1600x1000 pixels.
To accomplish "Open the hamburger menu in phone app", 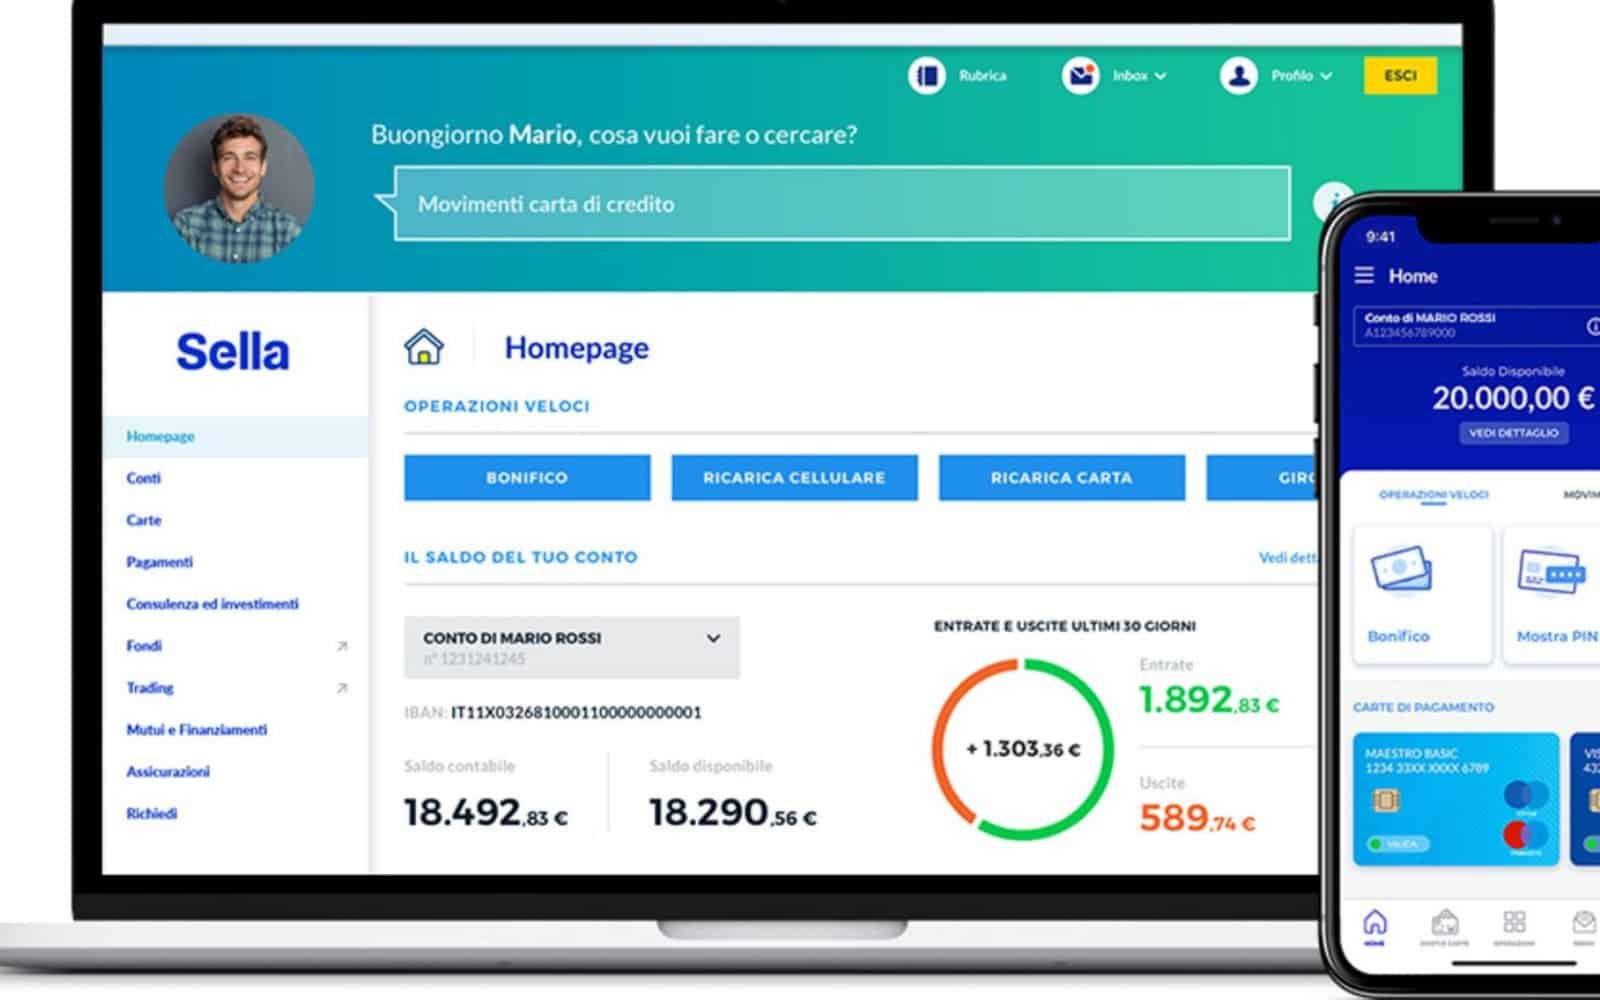I will (1364, 275).
